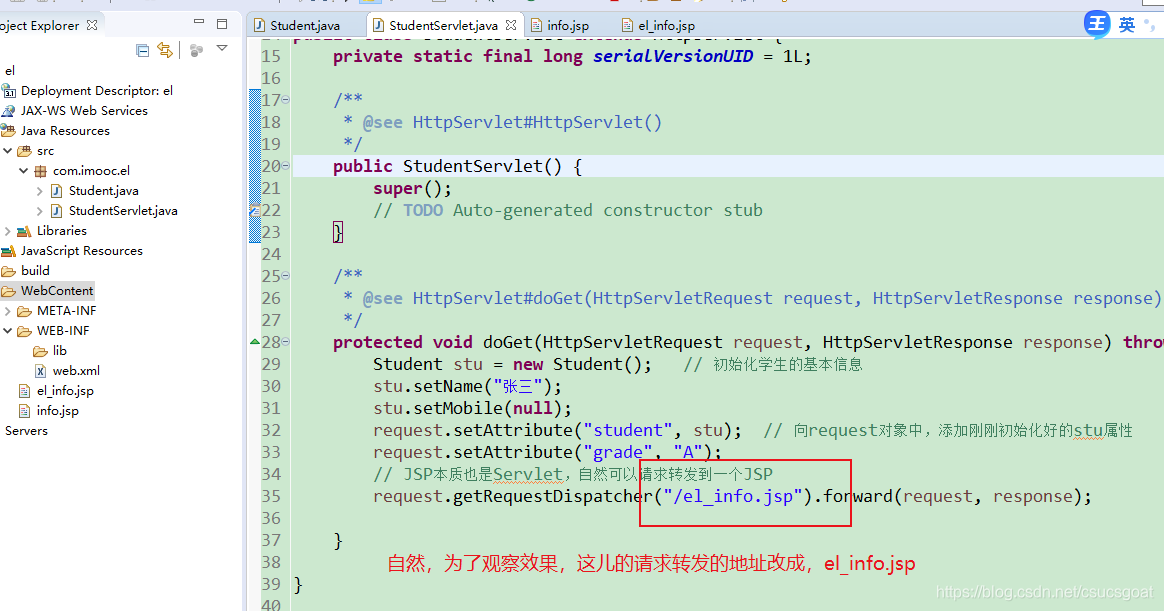
Task: Collapse the com.imooc.el package
Action: (x=24, y=171)
